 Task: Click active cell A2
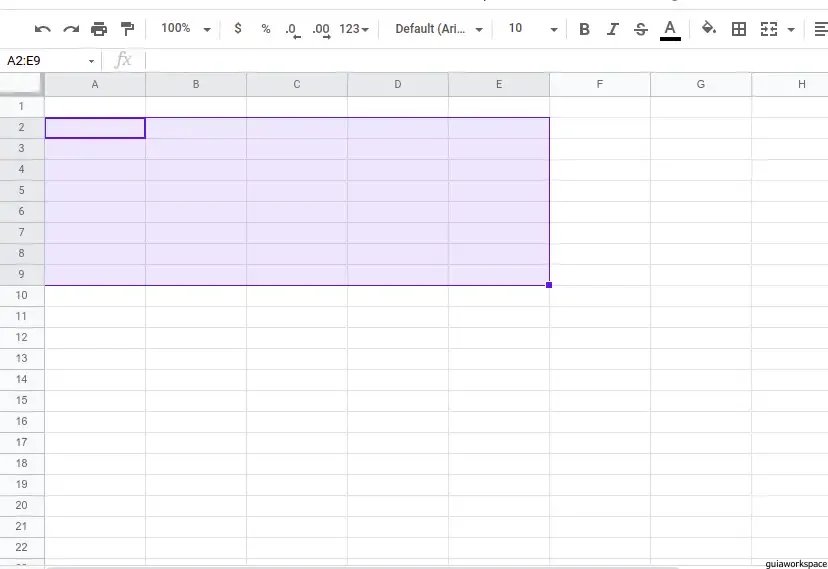[x=95, y=128]
